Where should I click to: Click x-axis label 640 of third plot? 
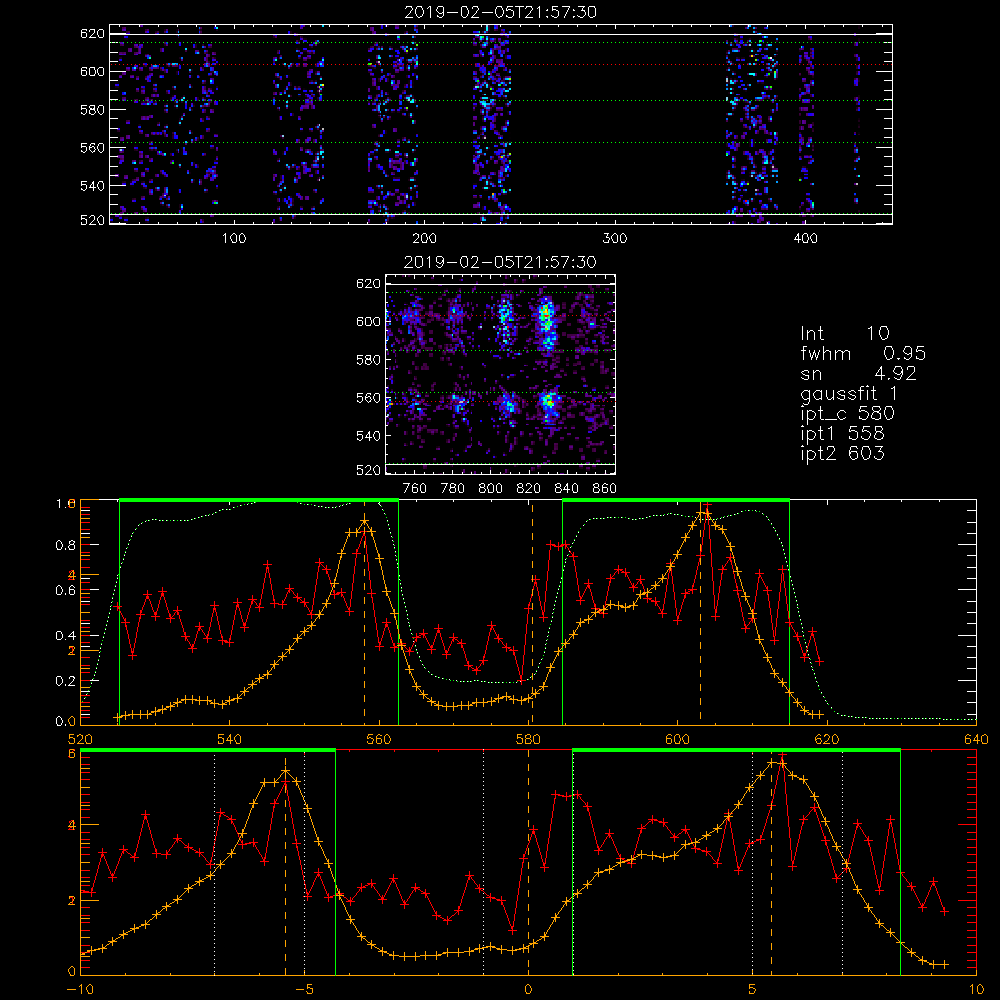[x=976, y=739]
